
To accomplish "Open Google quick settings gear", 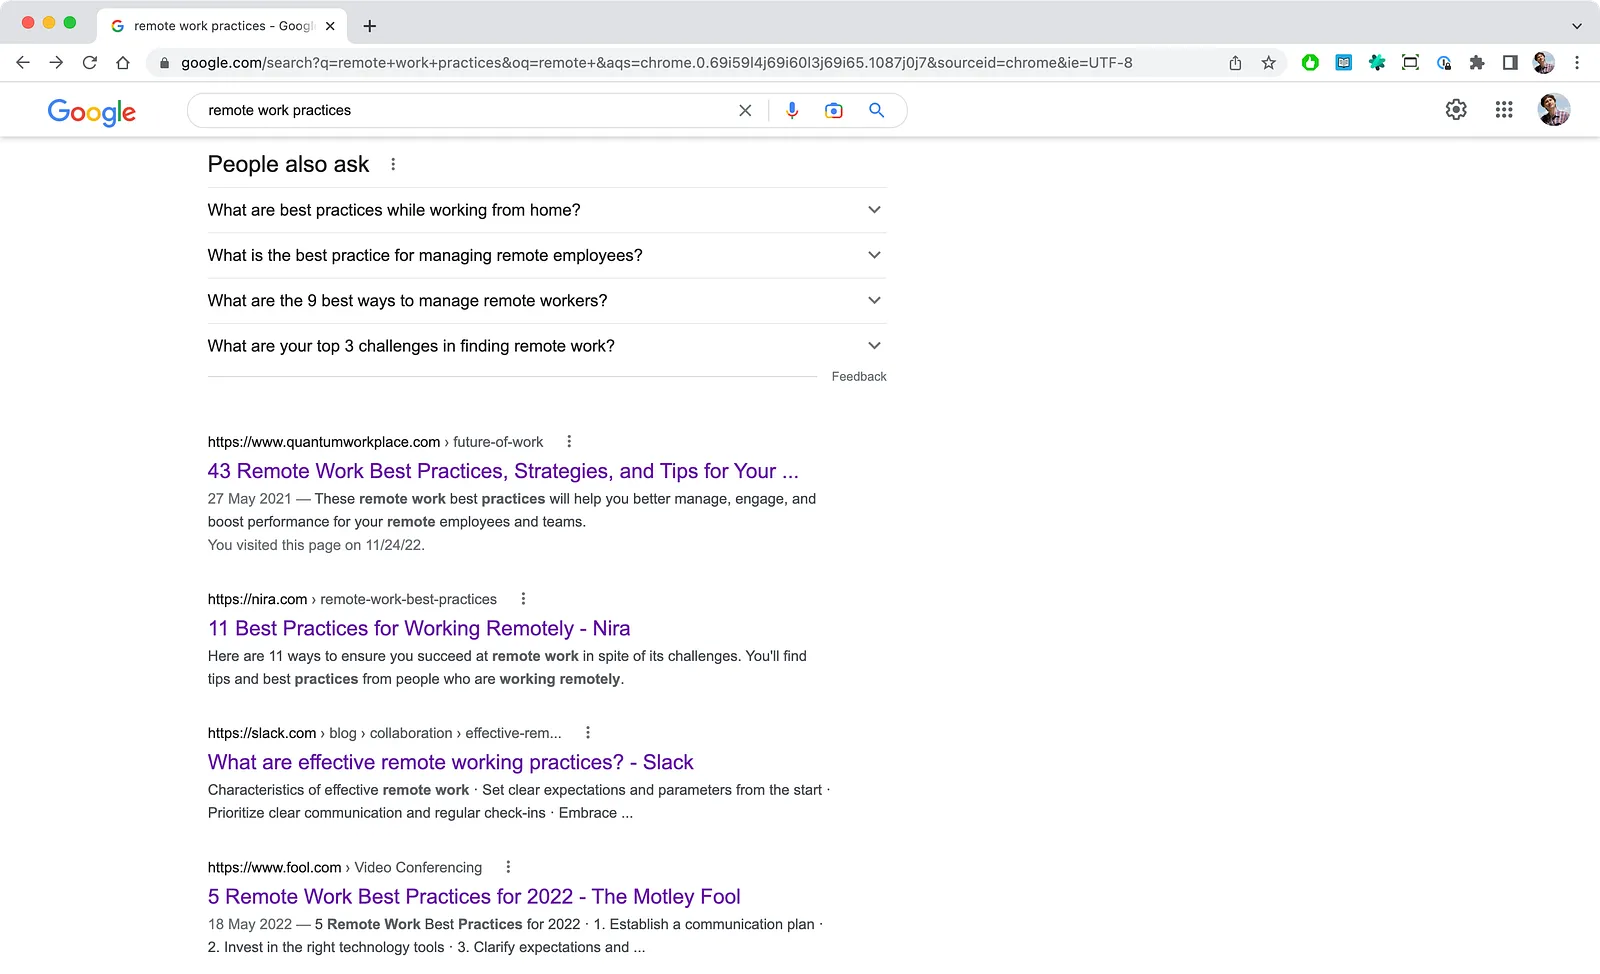I will (x=1456, y=110).
